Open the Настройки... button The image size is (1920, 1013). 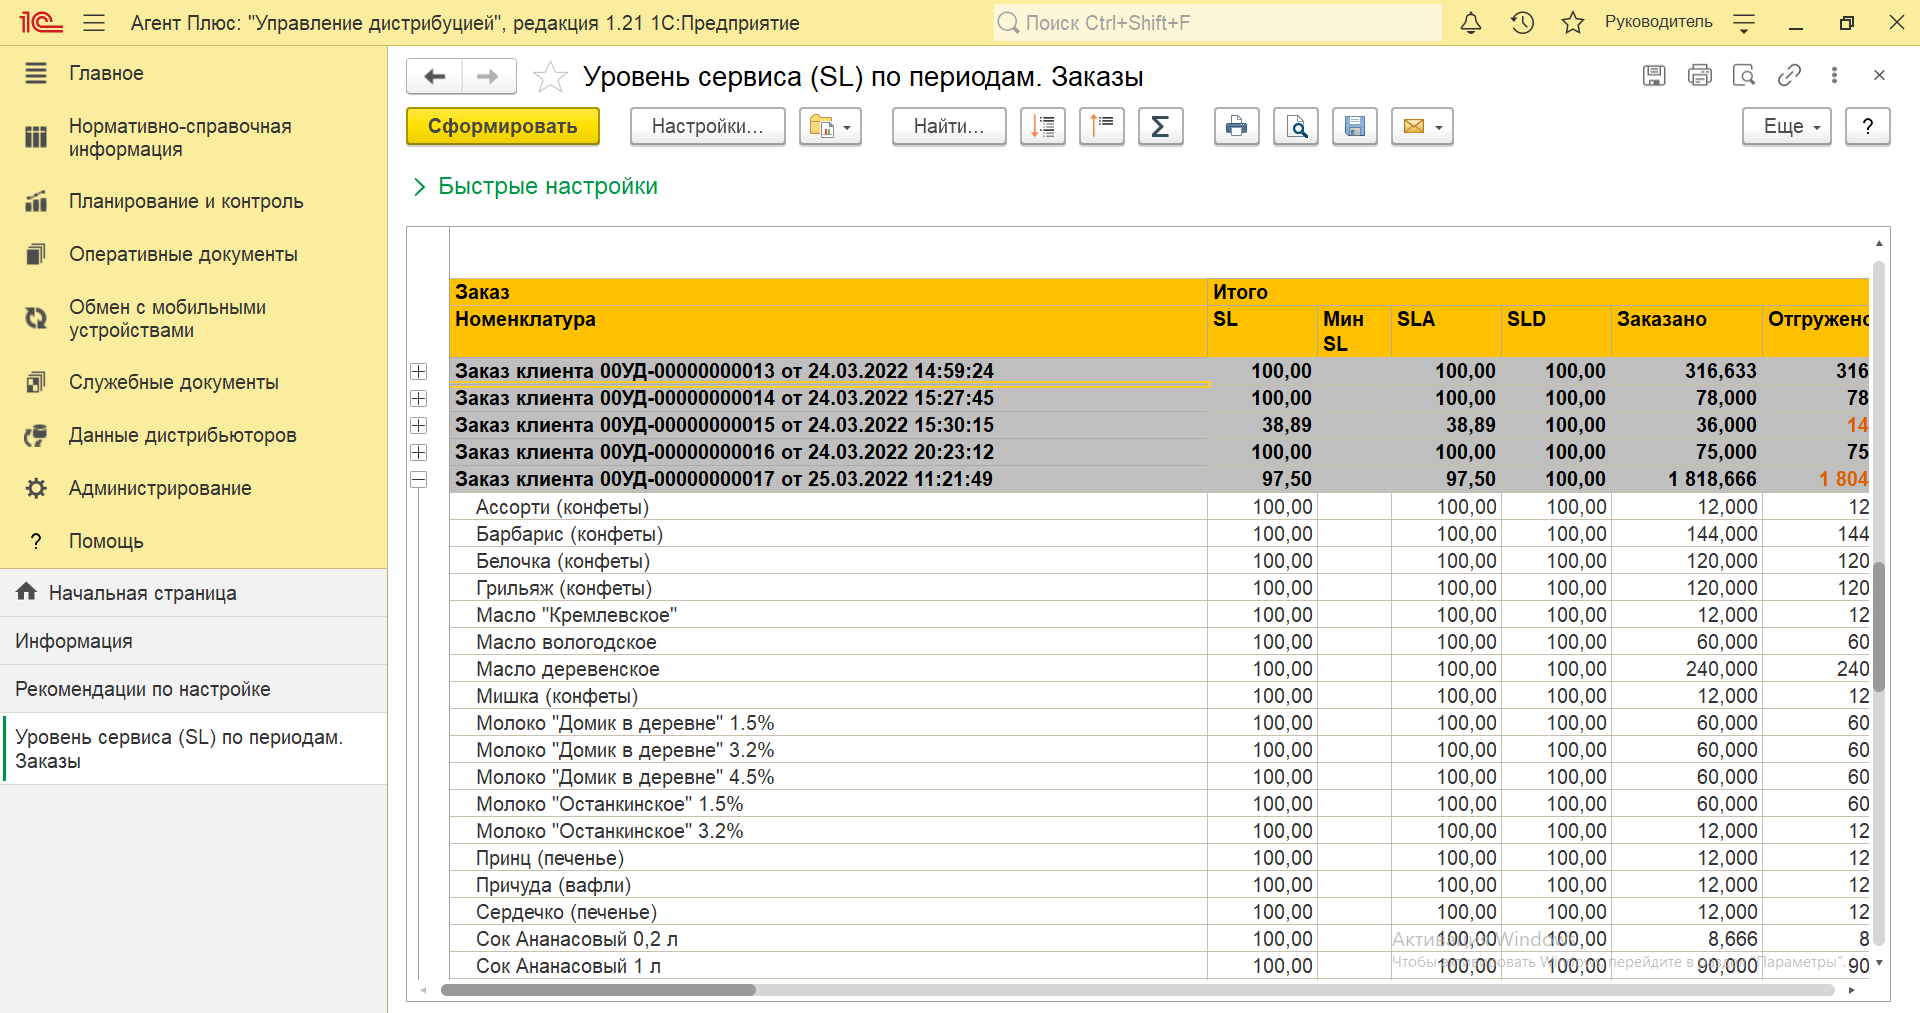click(x=708, y=126)
